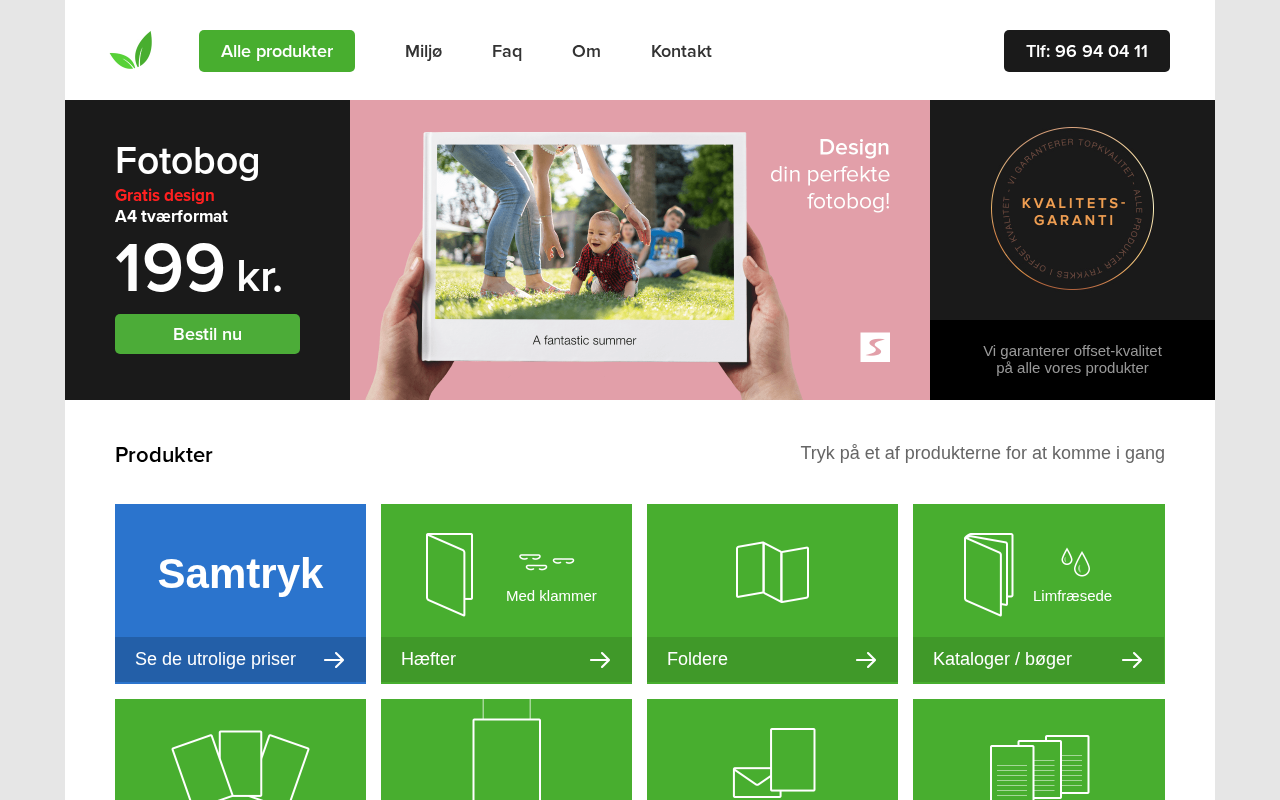Open the Foldere product link
The height and width of the screenshot is (800, 1280).
[x=697, y=659]
